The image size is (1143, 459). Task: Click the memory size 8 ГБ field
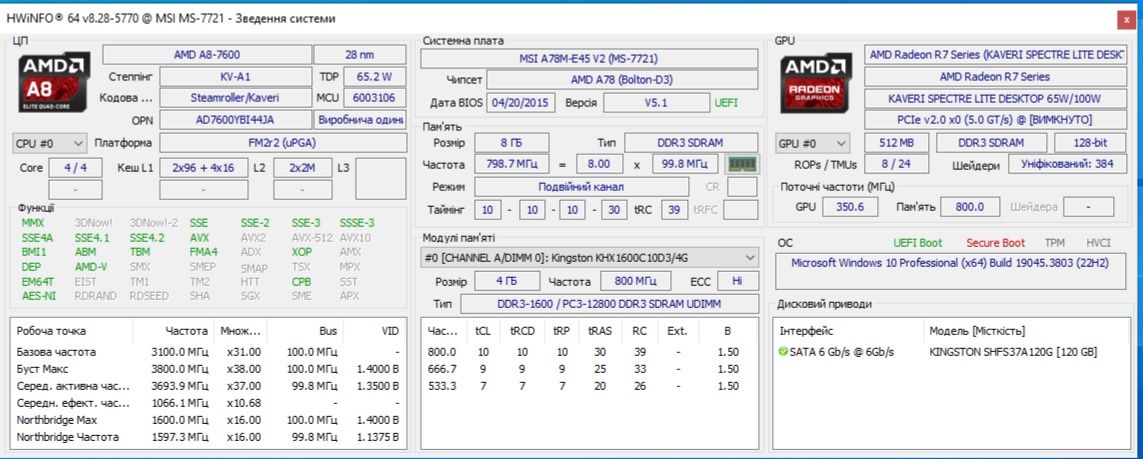[512, 143]
